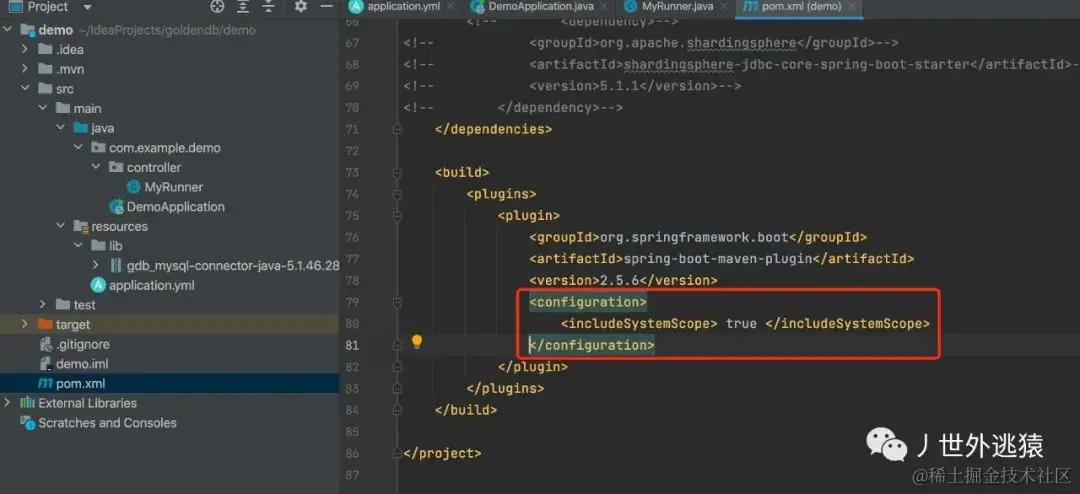Click the Select Opened File crosshair icon

[x=217, y=7]
